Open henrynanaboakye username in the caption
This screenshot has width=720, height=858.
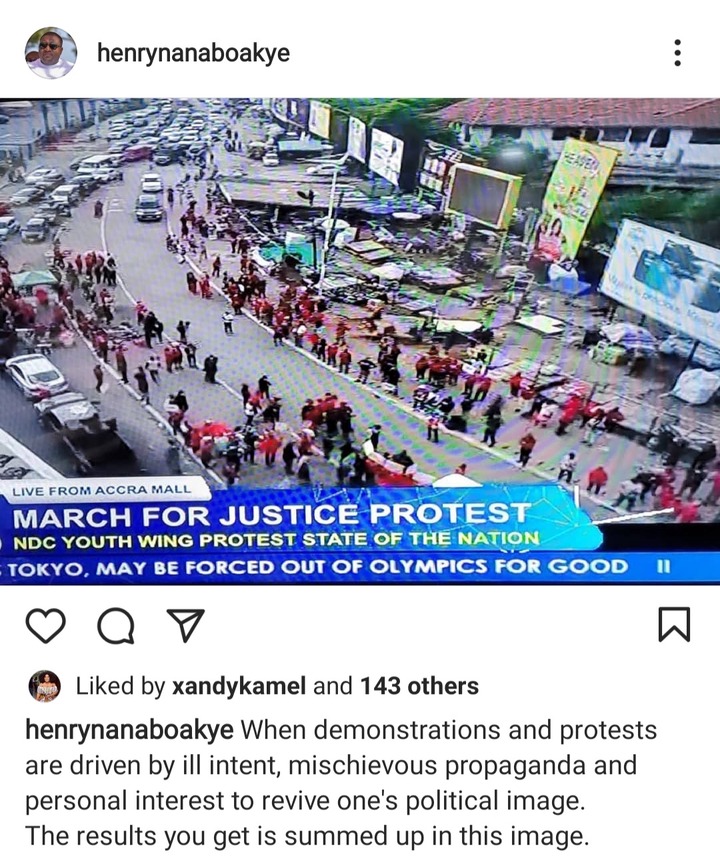click(129, 730)
